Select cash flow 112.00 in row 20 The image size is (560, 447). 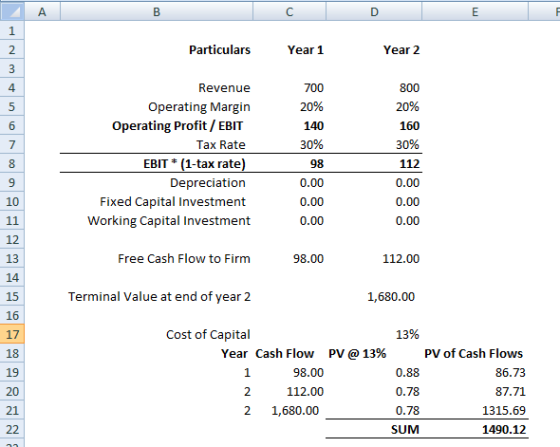pos(305,392)
